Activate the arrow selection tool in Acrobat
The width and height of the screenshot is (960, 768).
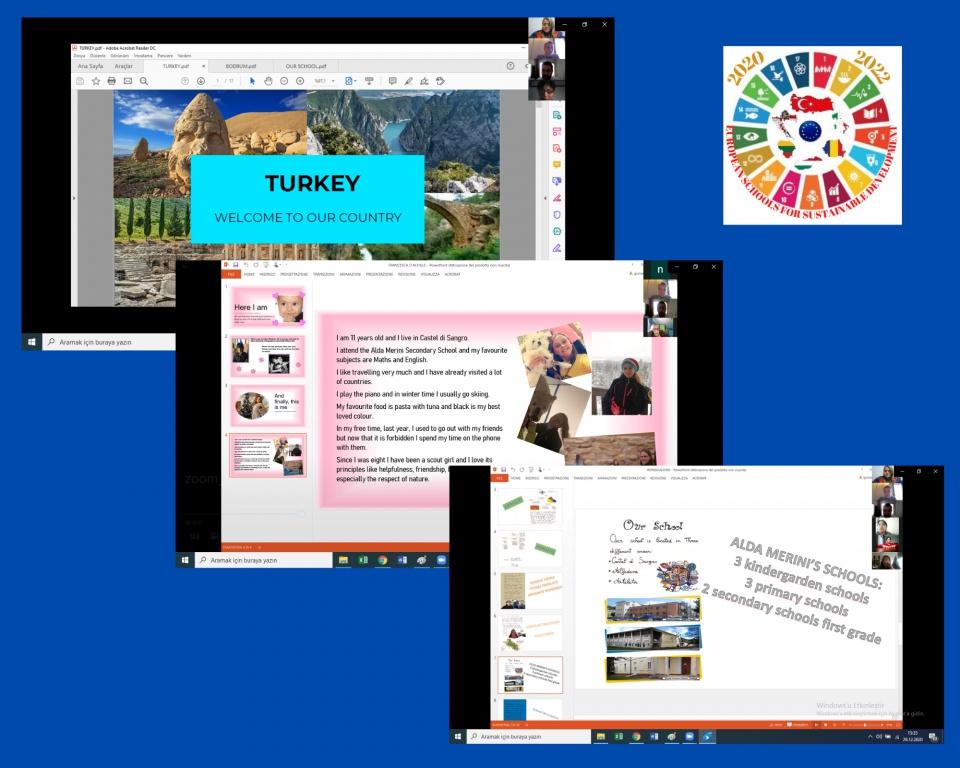click(252, 81)
